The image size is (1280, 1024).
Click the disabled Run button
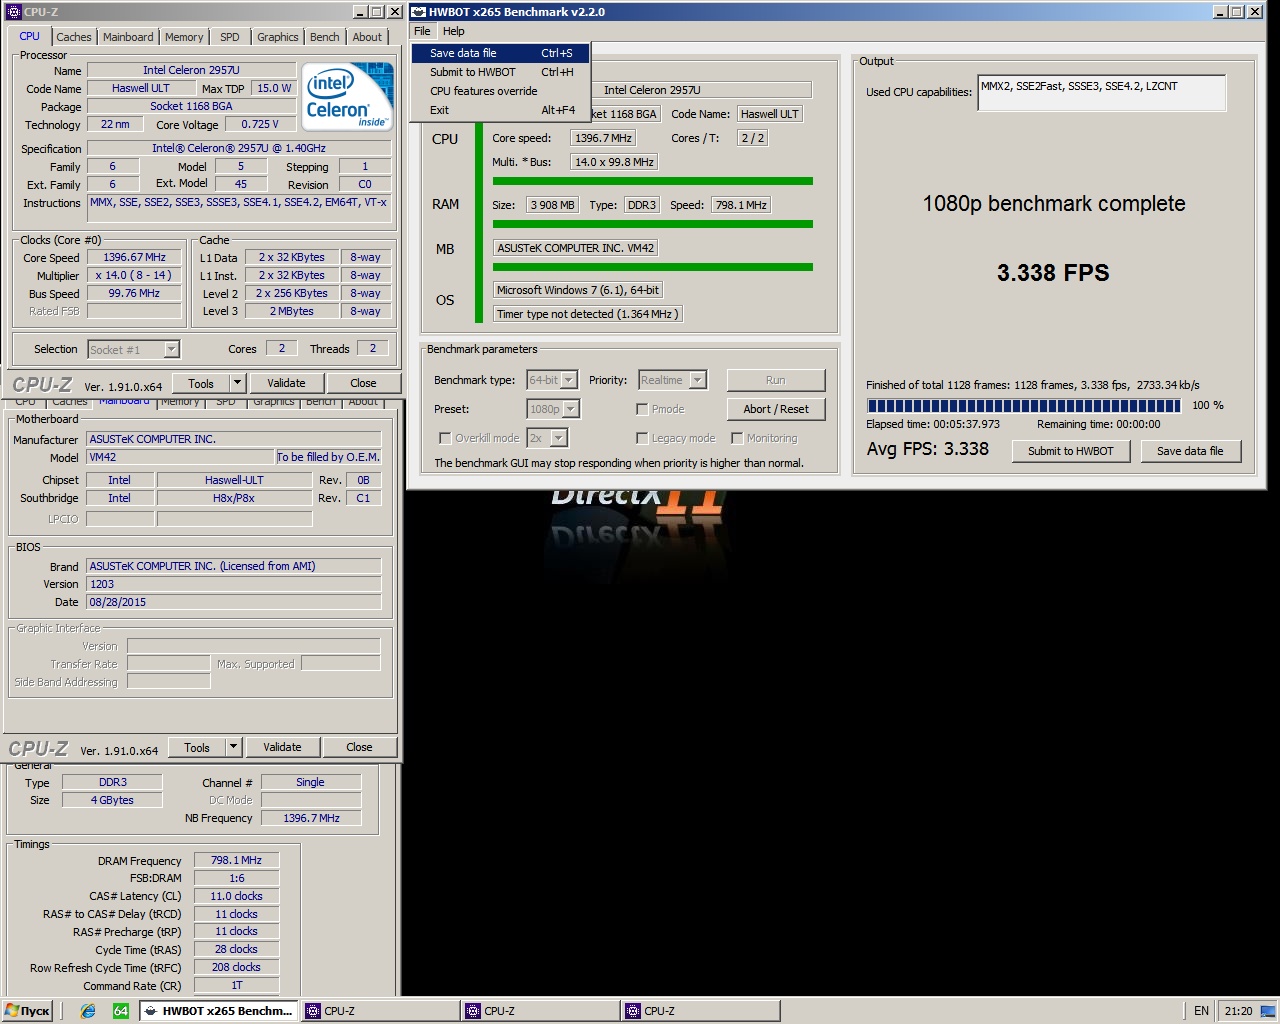click(776, 380)
